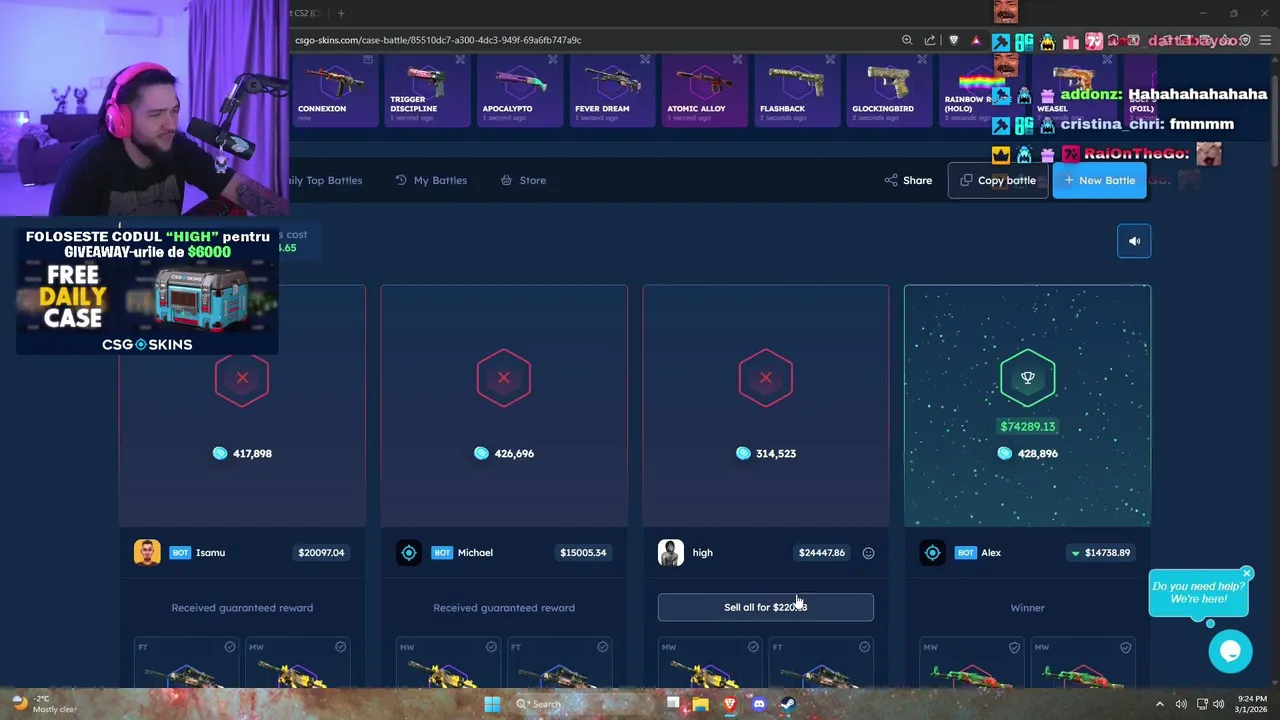
Task: Open the live chat help bubble
Action: point(1230,651)
